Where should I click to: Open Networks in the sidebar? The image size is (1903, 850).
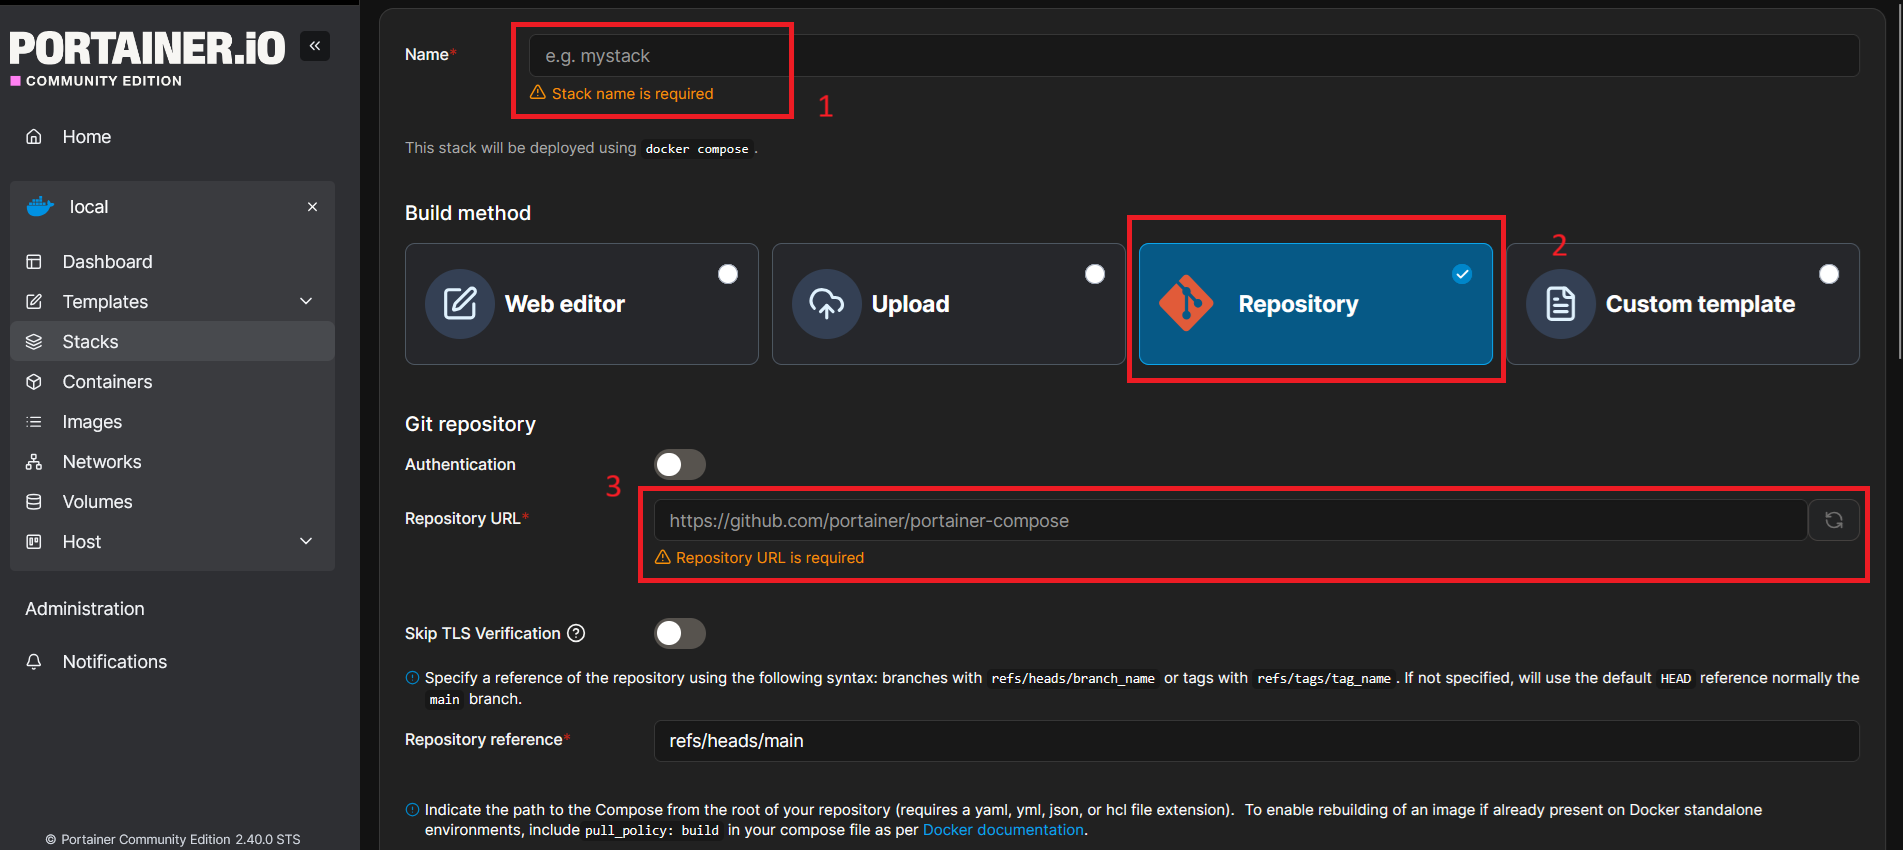point(172,462)
